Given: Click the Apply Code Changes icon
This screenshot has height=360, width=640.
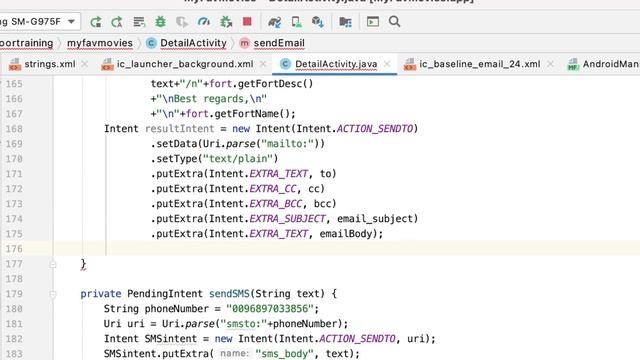Looking at the screenshot, I should (x=139, y=22).
